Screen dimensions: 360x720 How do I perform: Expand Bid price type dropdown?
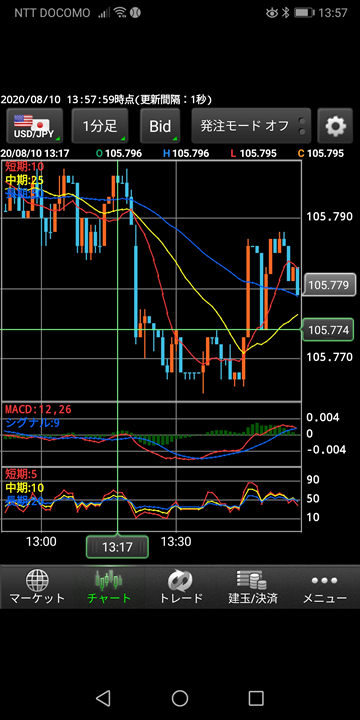160,126
